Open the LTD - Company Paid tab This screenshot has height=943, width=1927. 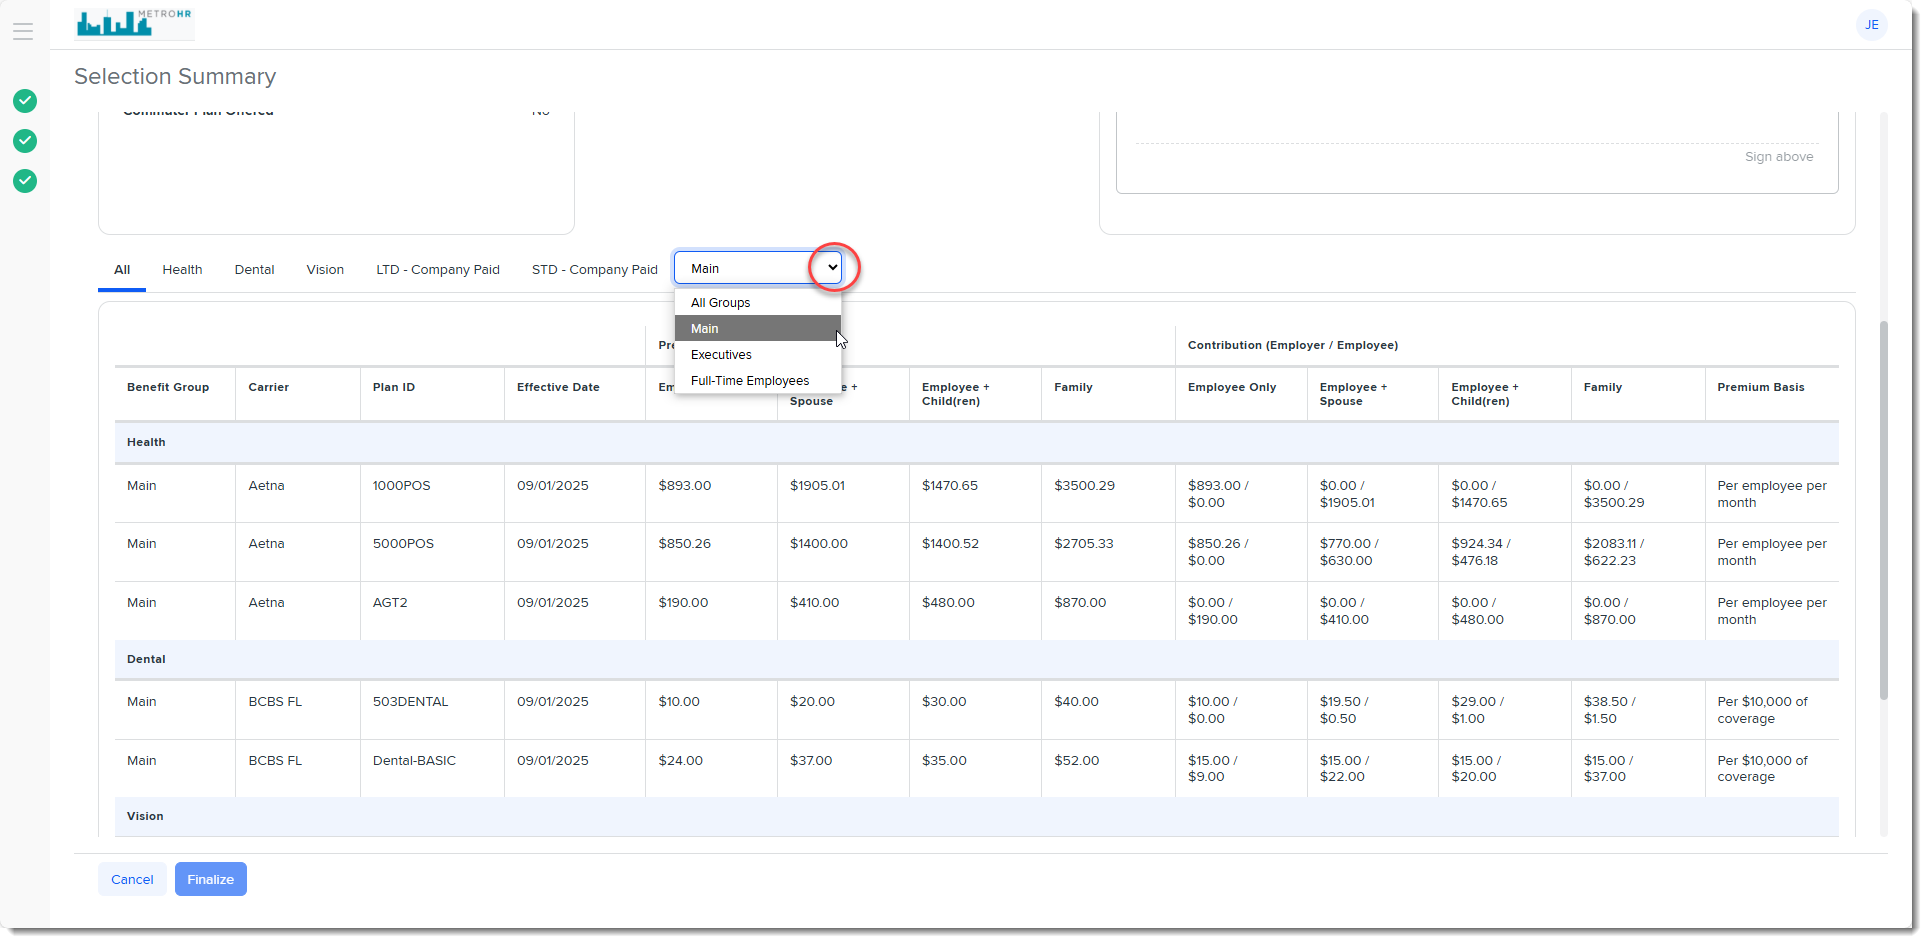point(438,270)
